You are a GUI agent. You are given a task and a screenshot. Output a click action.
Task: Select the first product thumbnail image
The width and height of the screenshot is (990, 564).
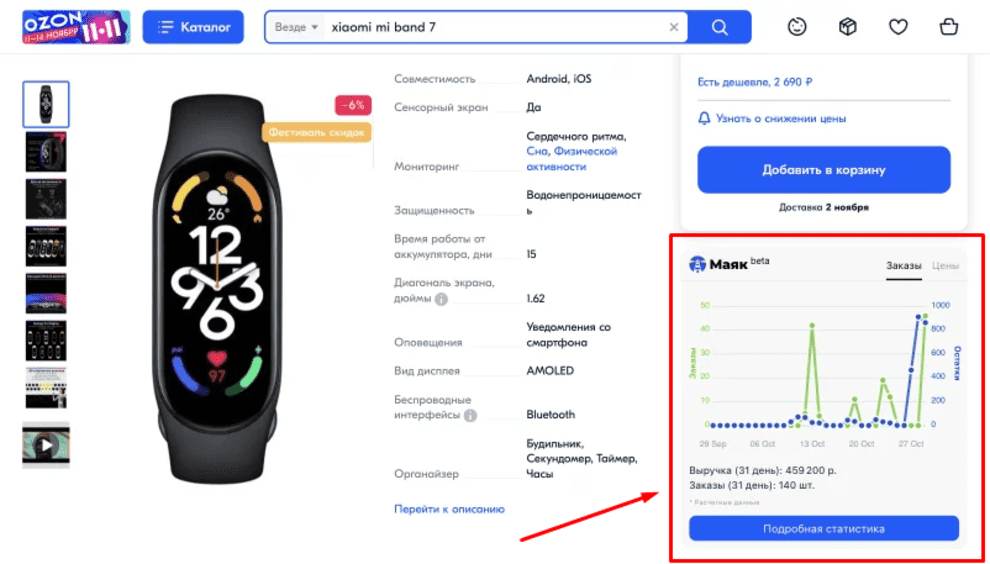coord(46,104)
